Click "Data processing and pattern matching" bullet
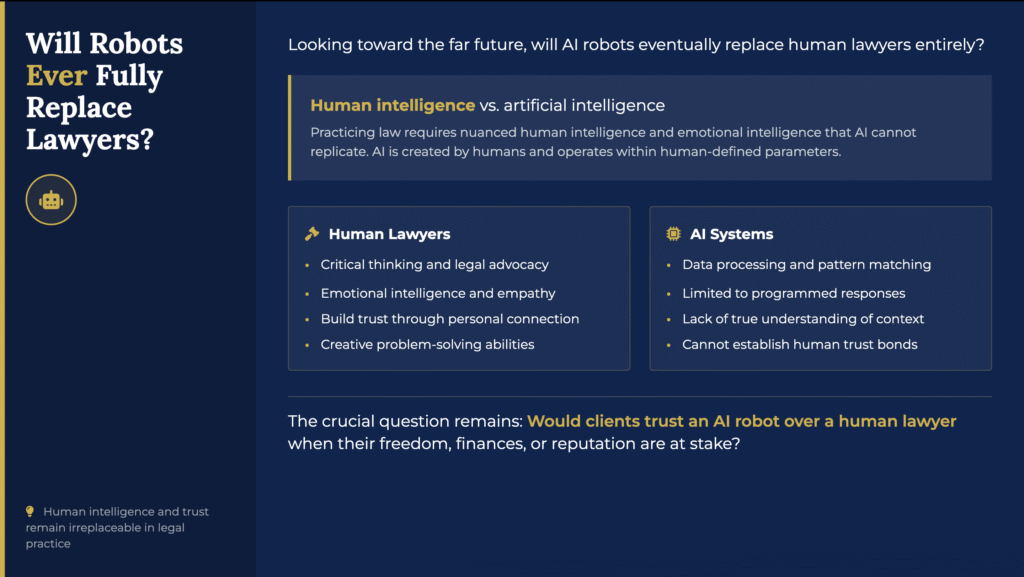 point(806,265)
